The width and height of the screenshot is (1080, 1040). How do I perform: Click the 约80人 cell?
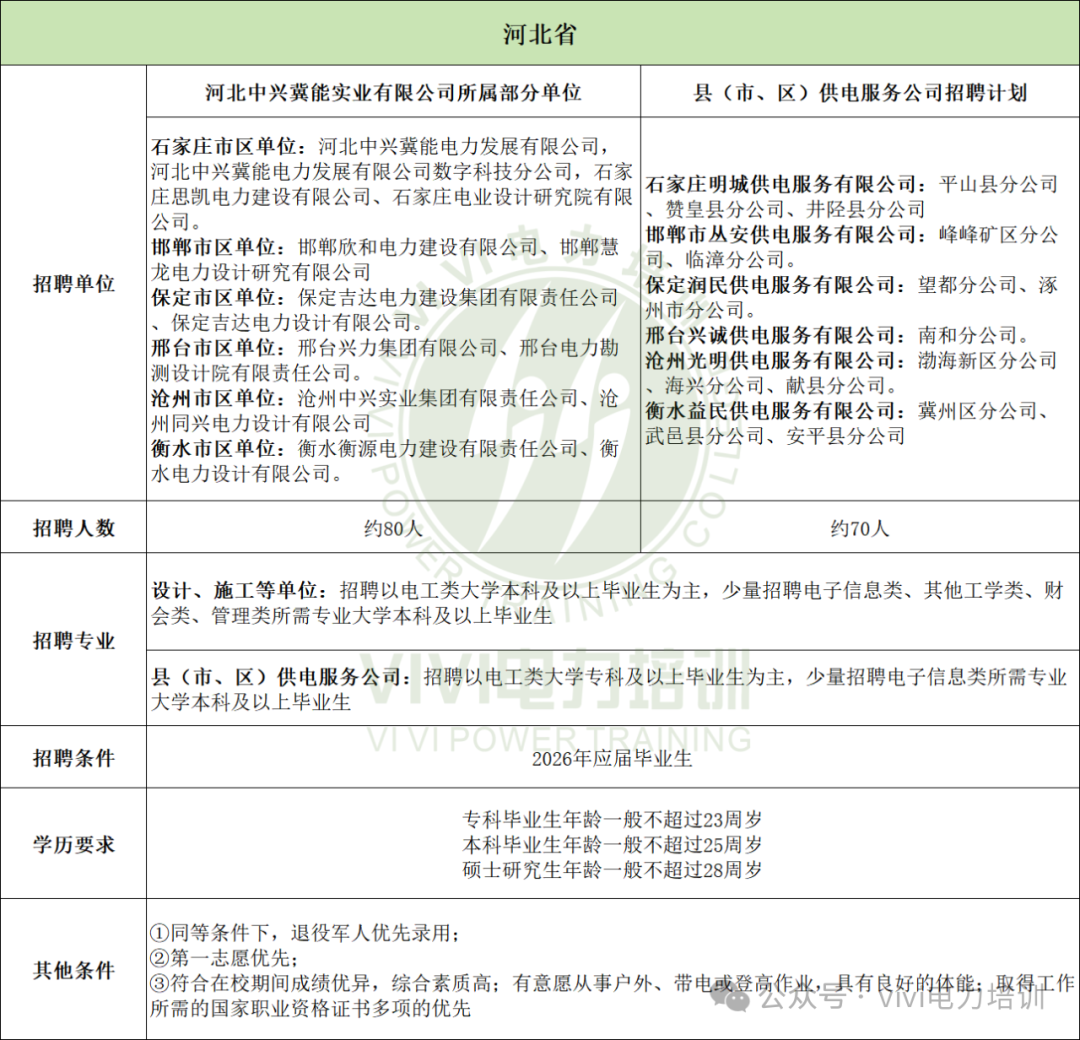[x=393, y=528]
